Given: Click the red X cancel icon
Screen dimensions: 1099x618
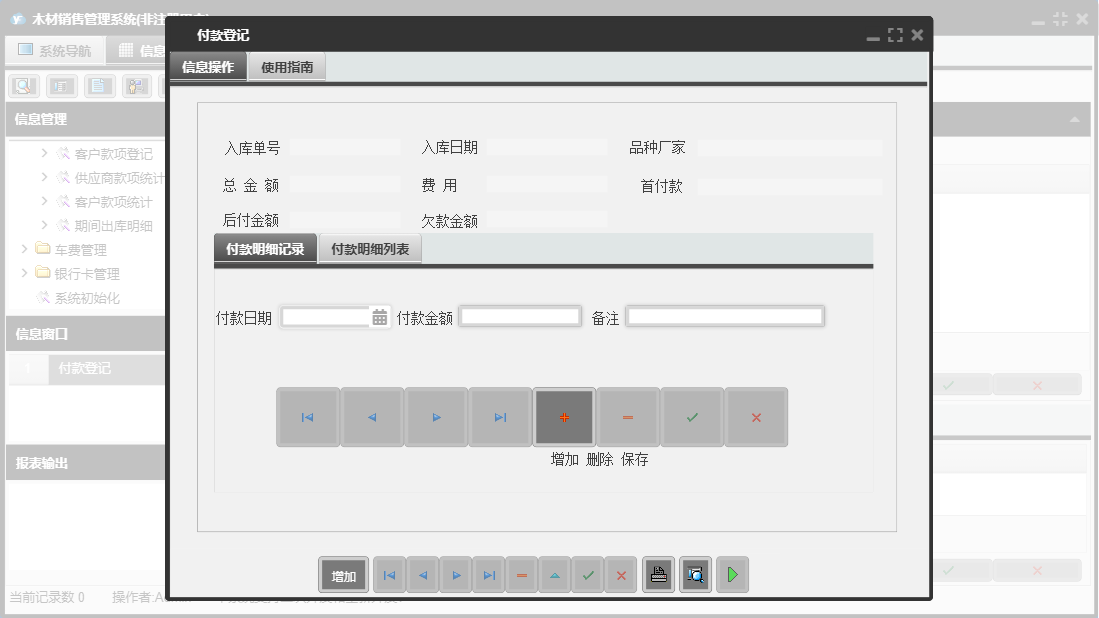Looking at the screenshot, I should coord(755,417).
